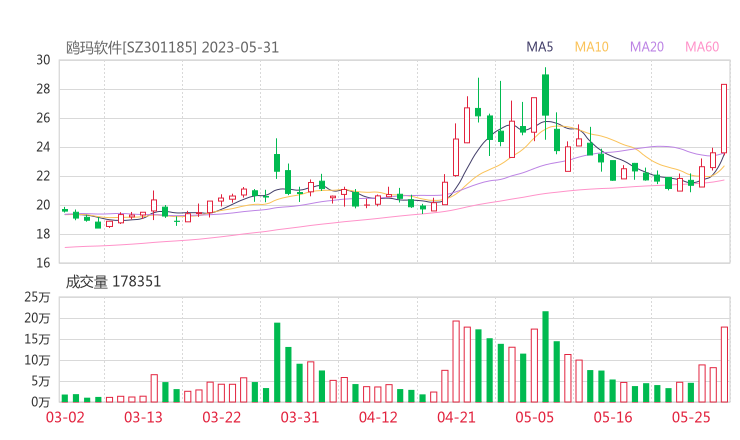Click the 03-02 date axis label
Image resolution: width=740 pixels, height=440 pixels.
coord(65,417)
